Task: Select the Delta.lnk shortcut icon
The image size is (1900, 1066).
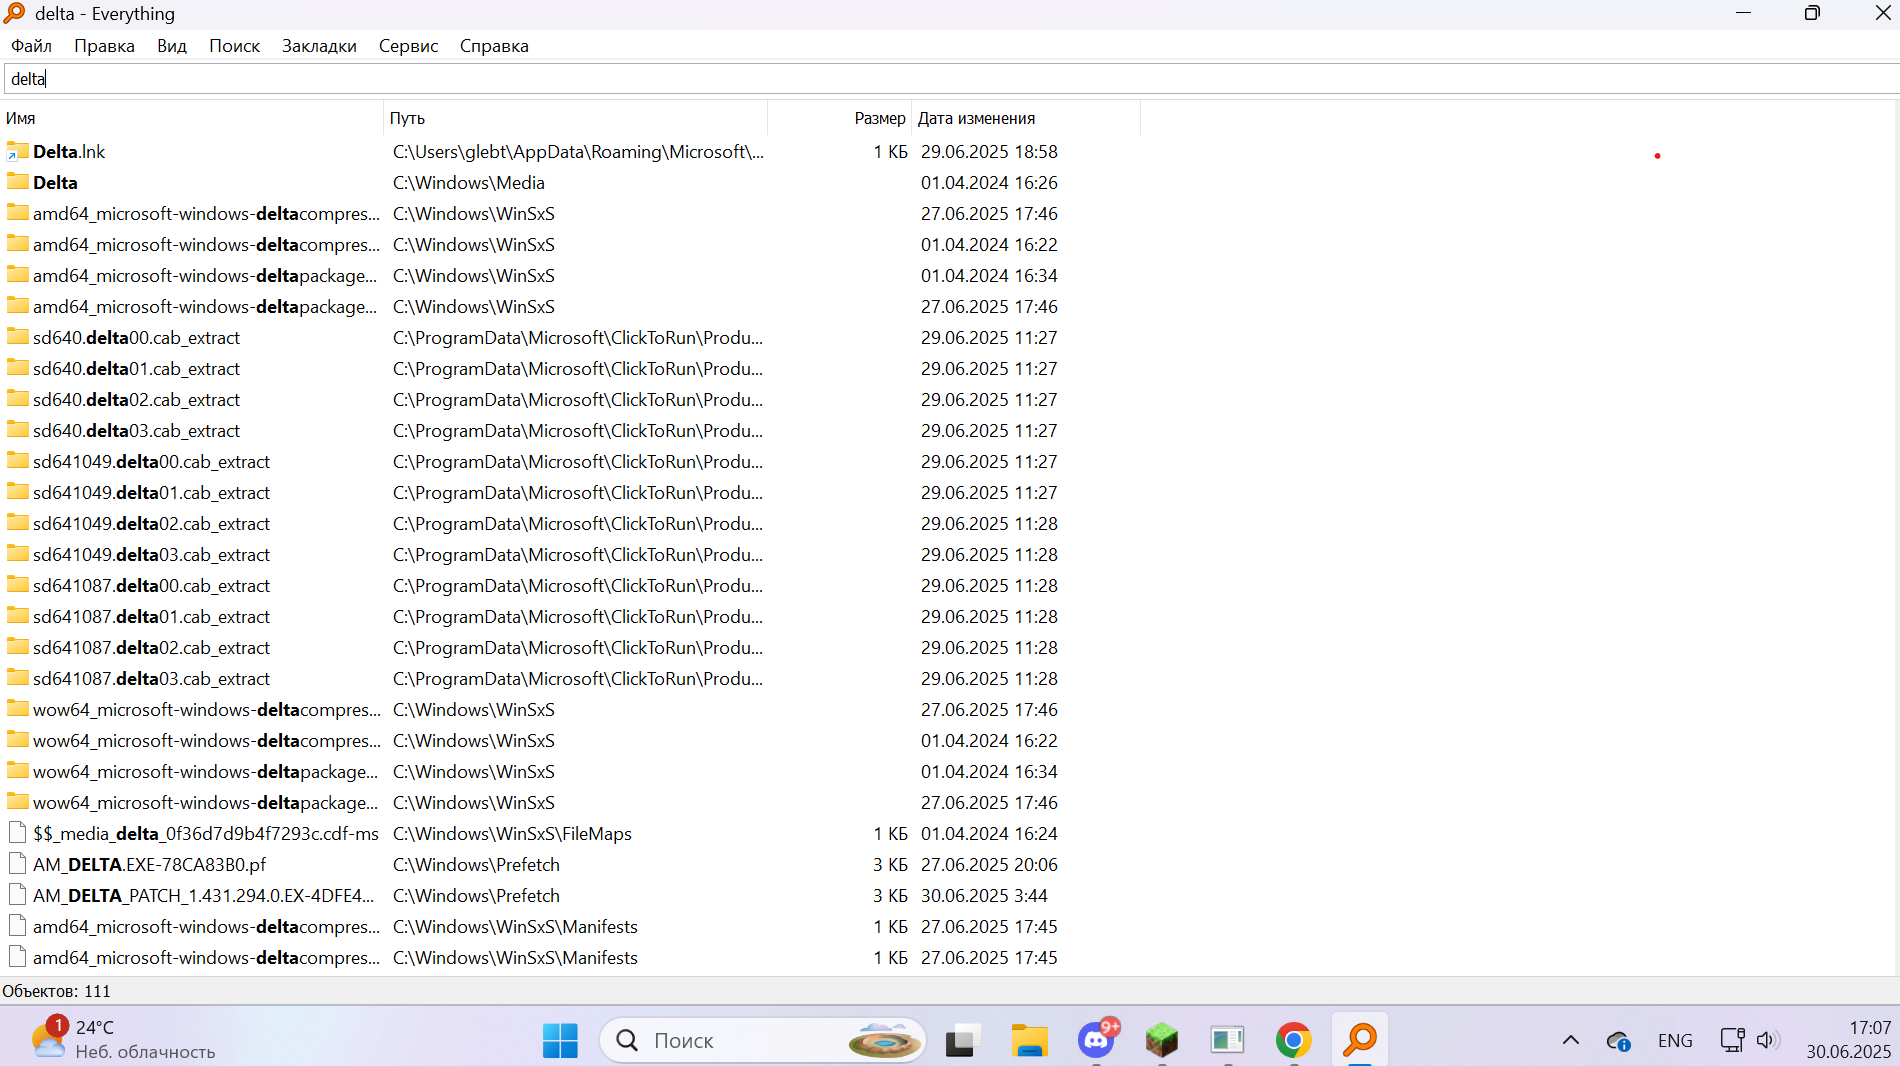Action: tap(17, 151)
